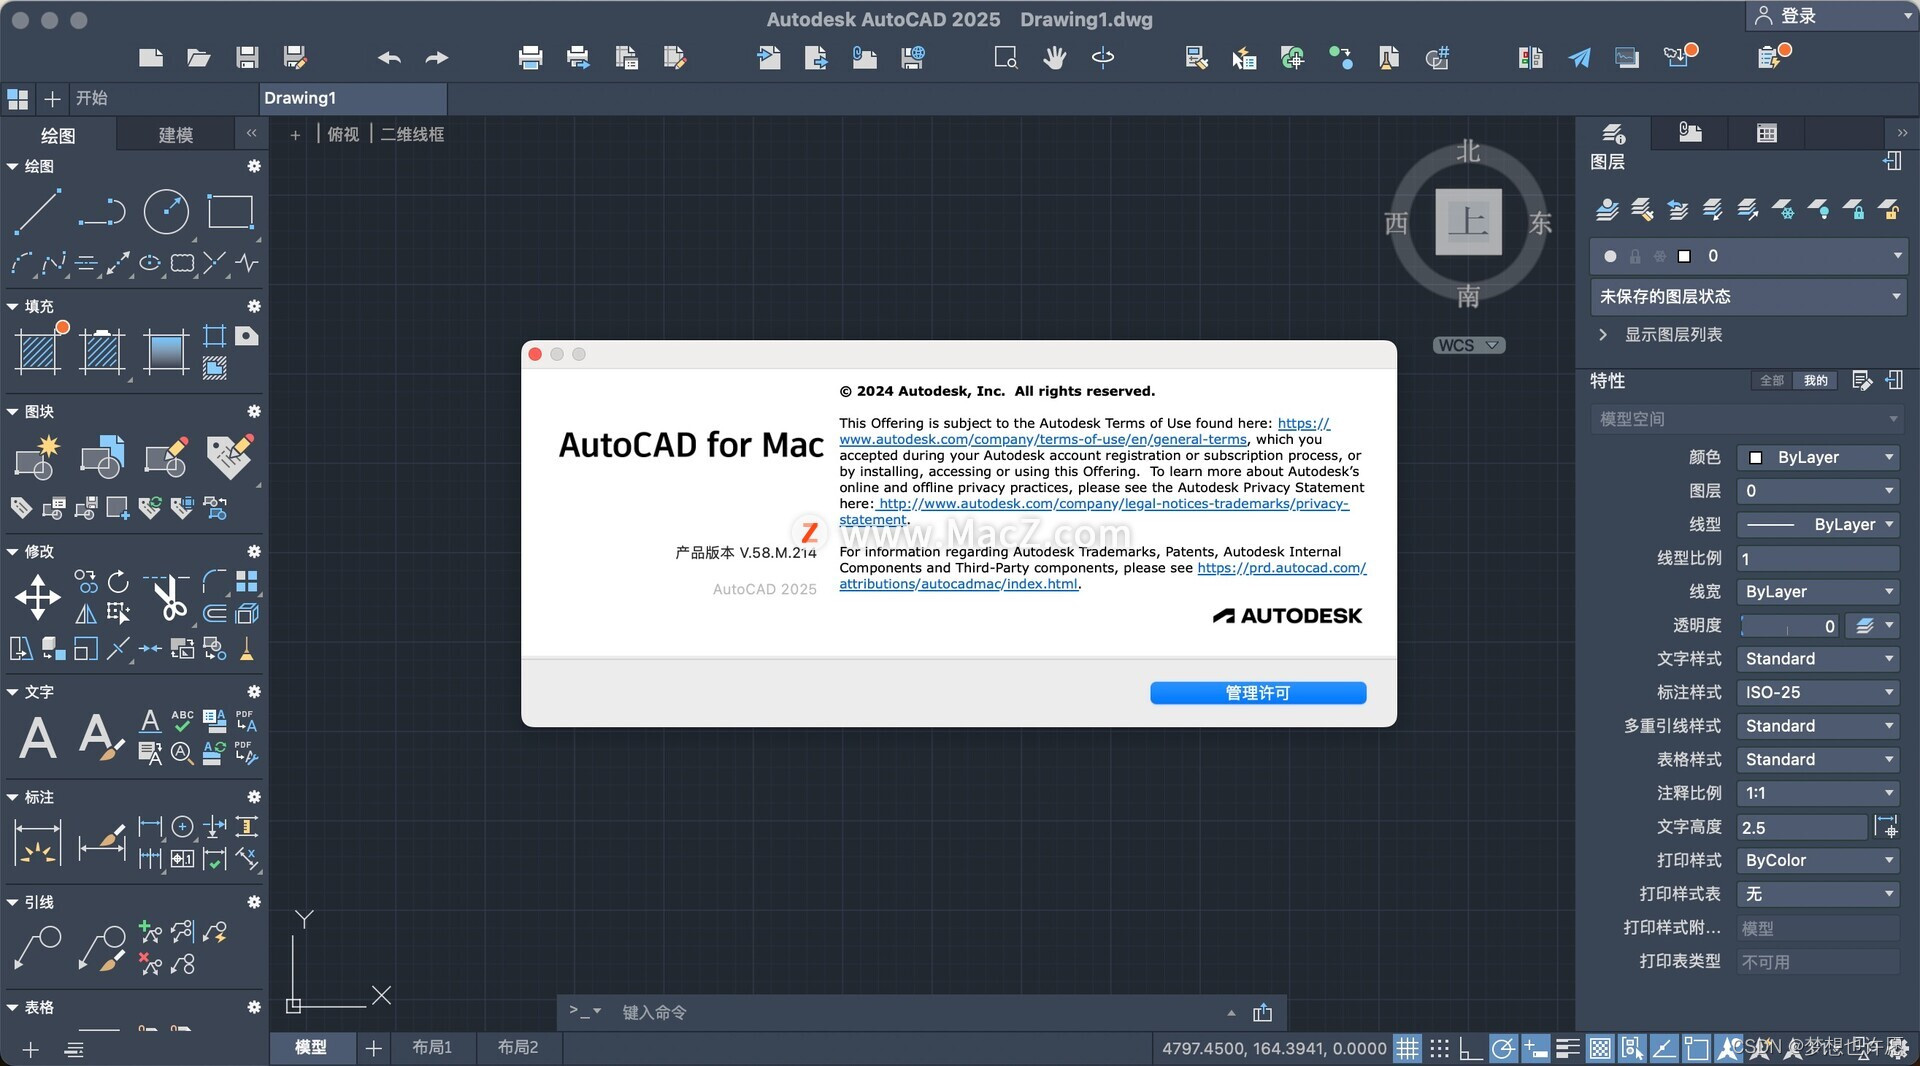The width and height of the screenshot is (1920, 1066).
Task: Toggle the grid display in status bar
Action: pyautogui.click(x=1407, y=1048)
